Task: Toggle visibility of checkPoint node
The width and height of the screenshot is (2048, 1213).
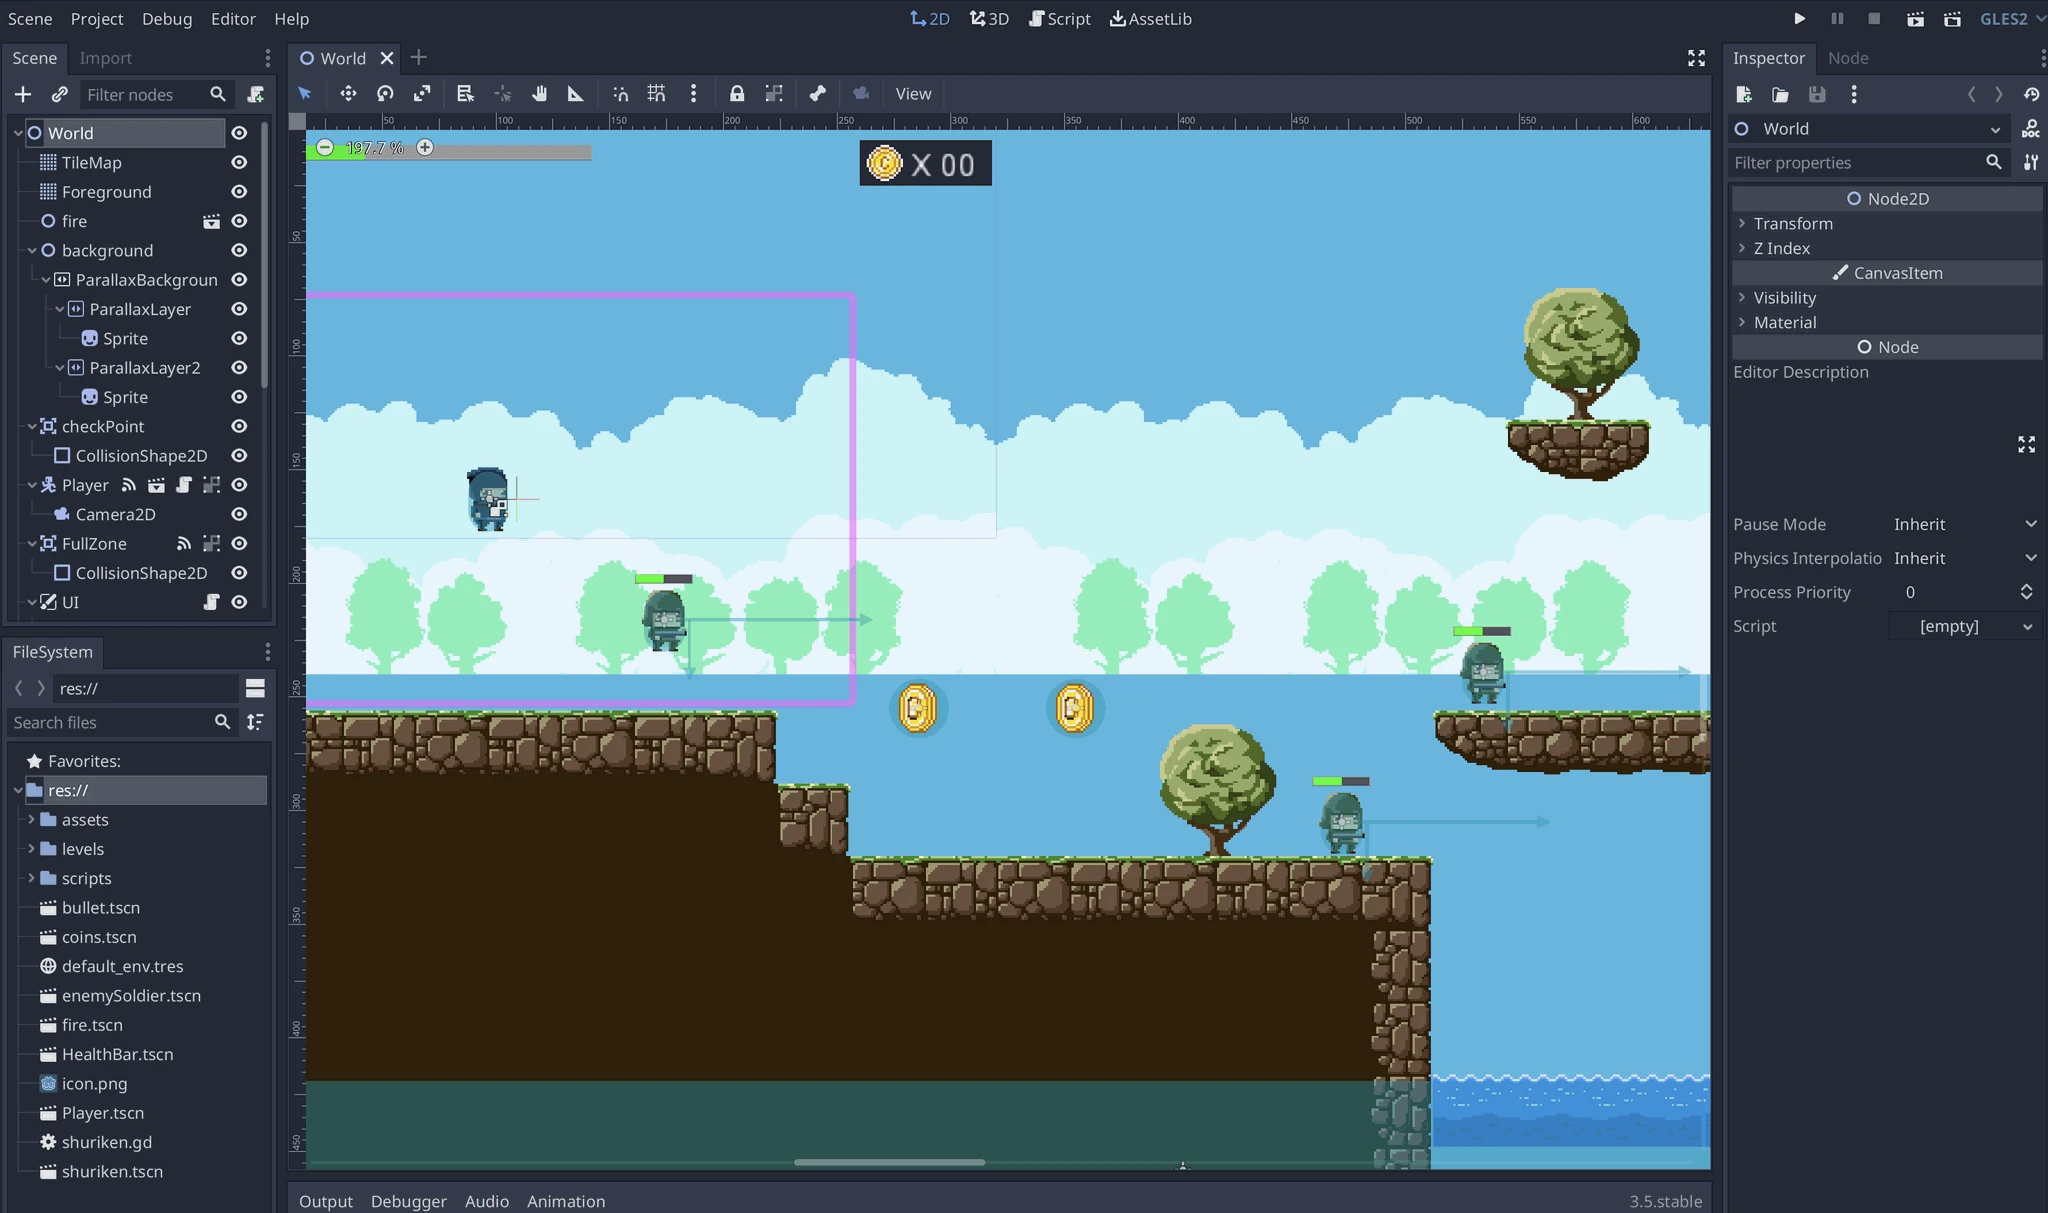Action: click(x=239, y=426)
